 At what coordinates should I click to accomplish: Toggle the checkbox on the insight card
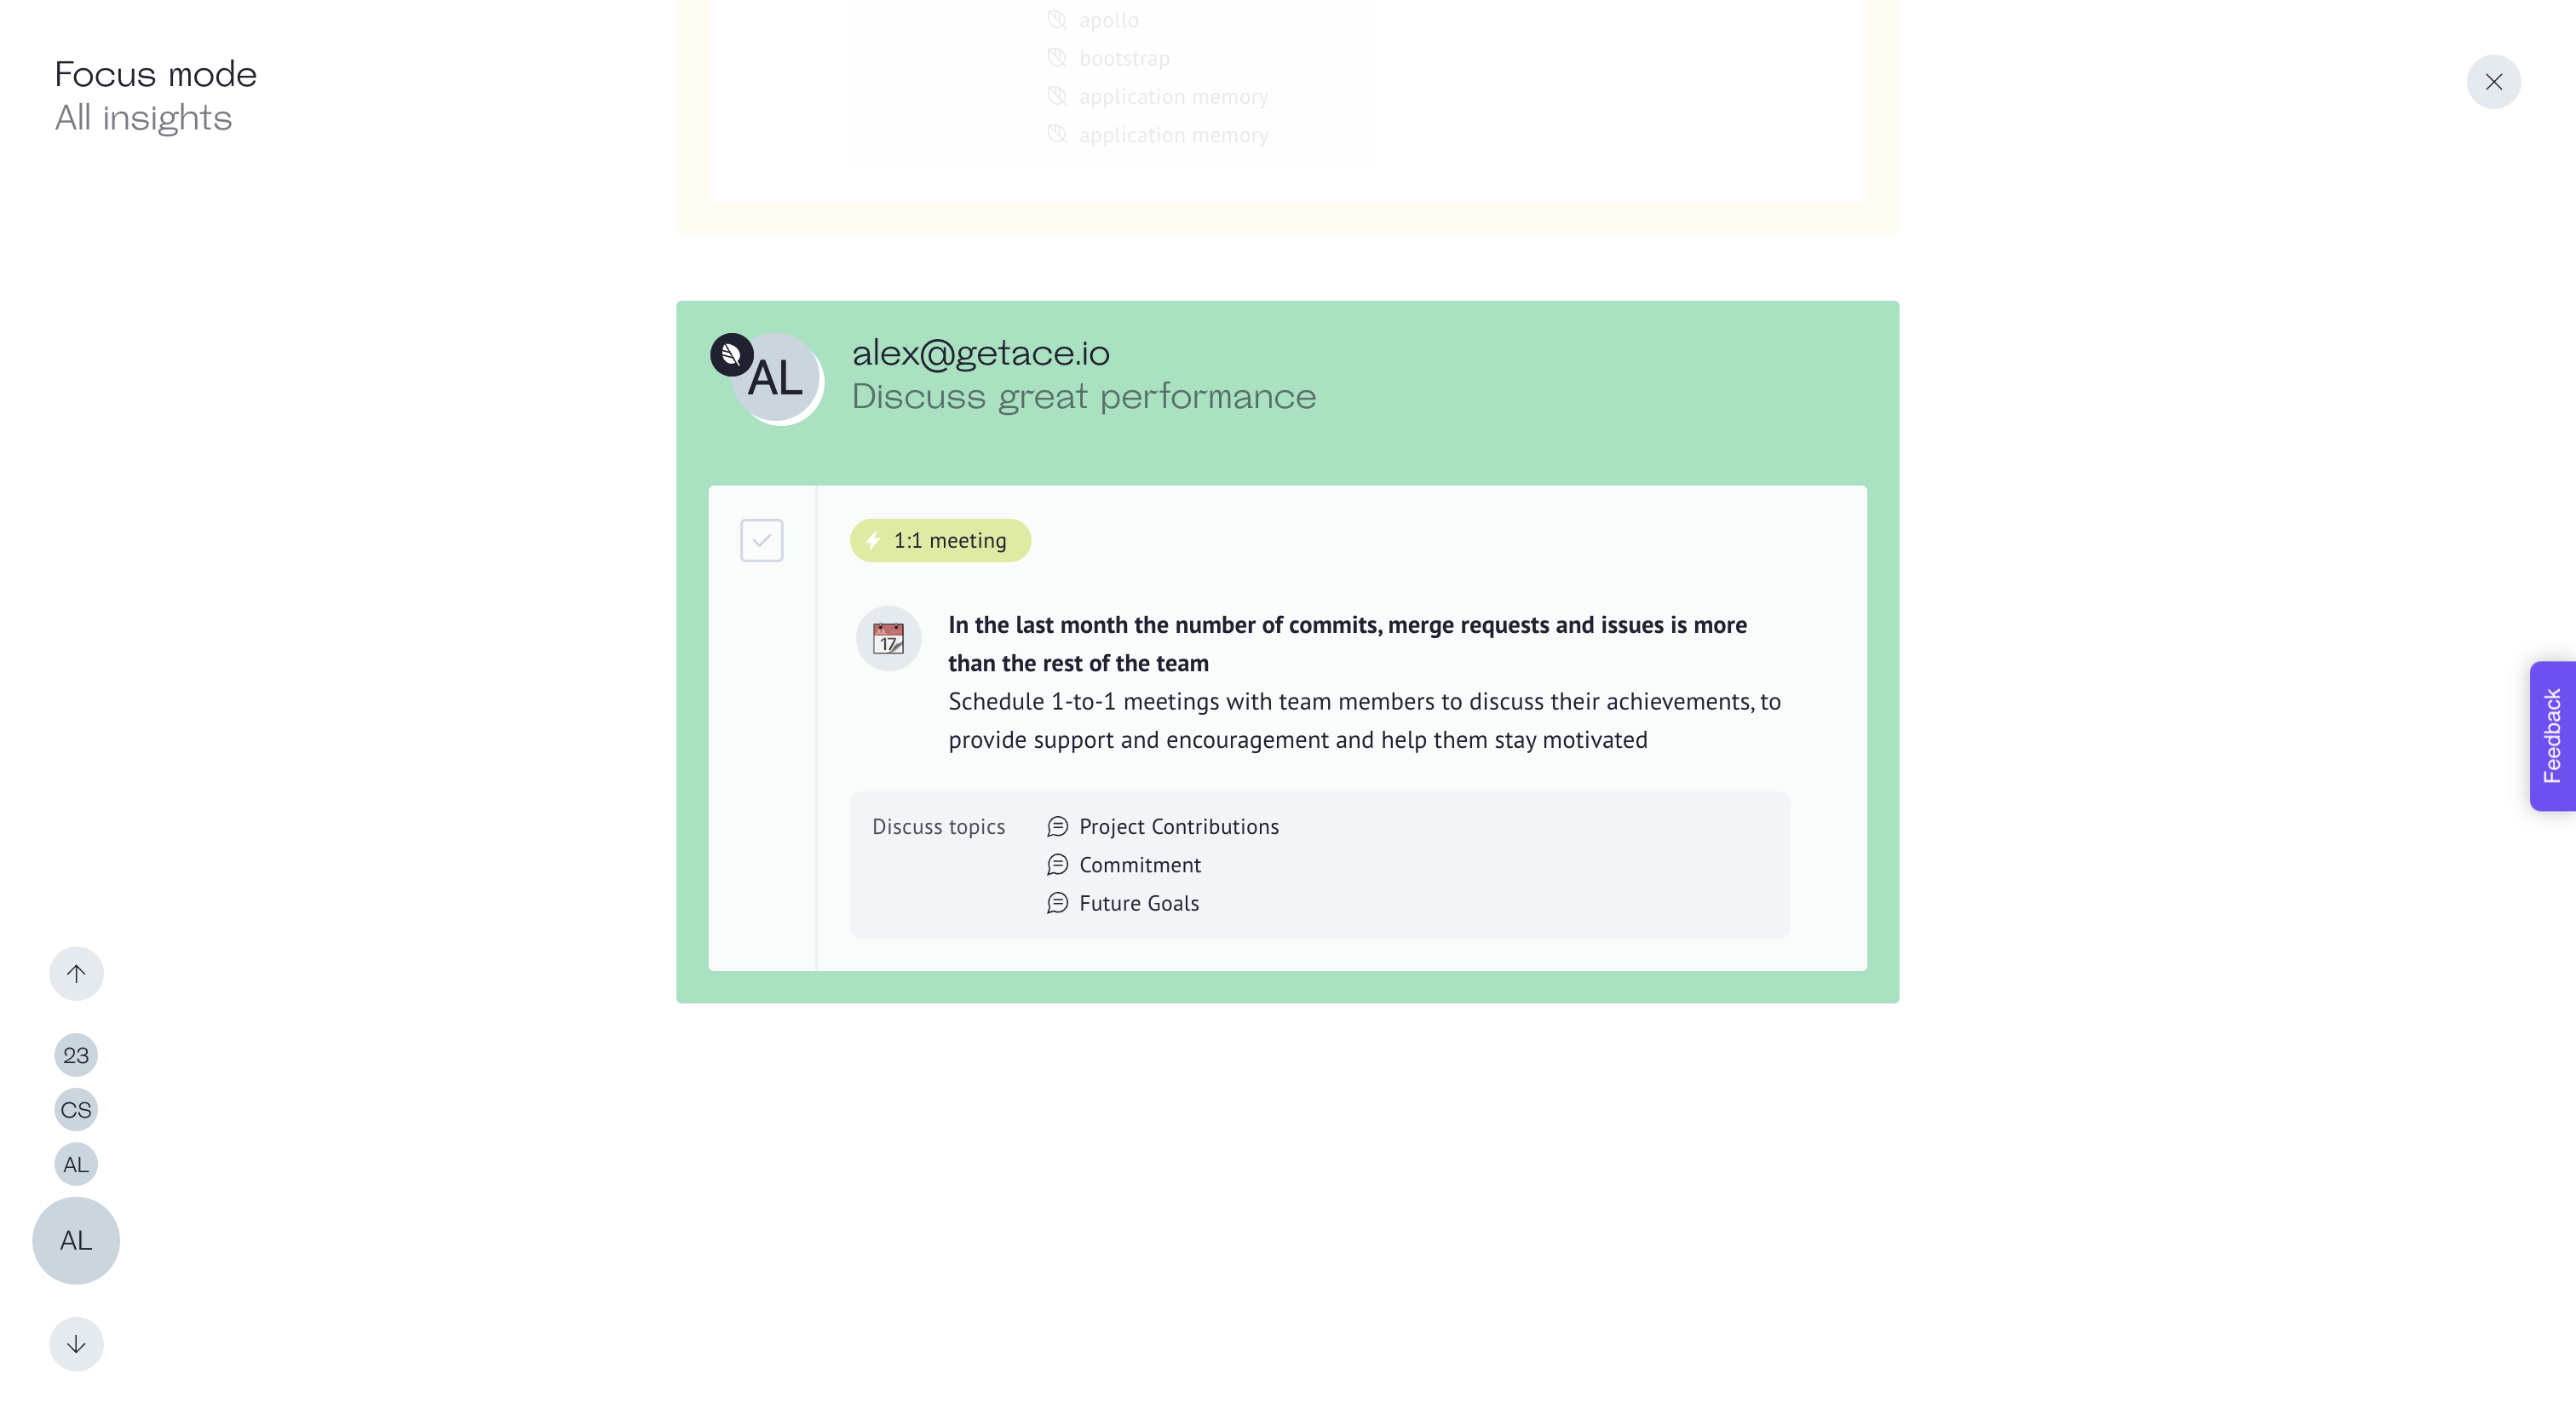762,541
